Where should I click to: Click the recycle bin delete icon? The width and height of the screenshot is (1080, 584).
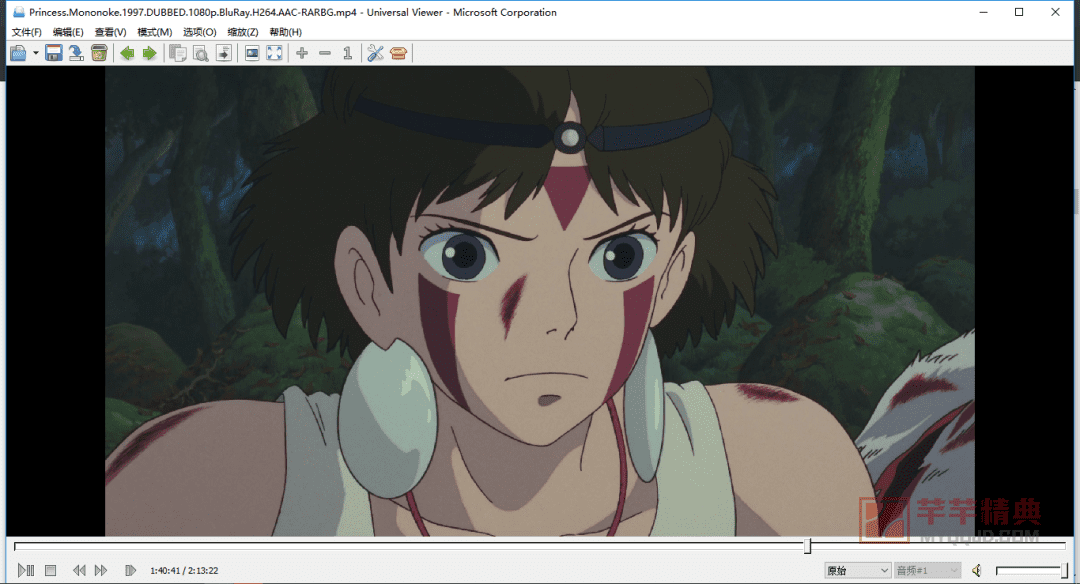[x=99, y=53]
